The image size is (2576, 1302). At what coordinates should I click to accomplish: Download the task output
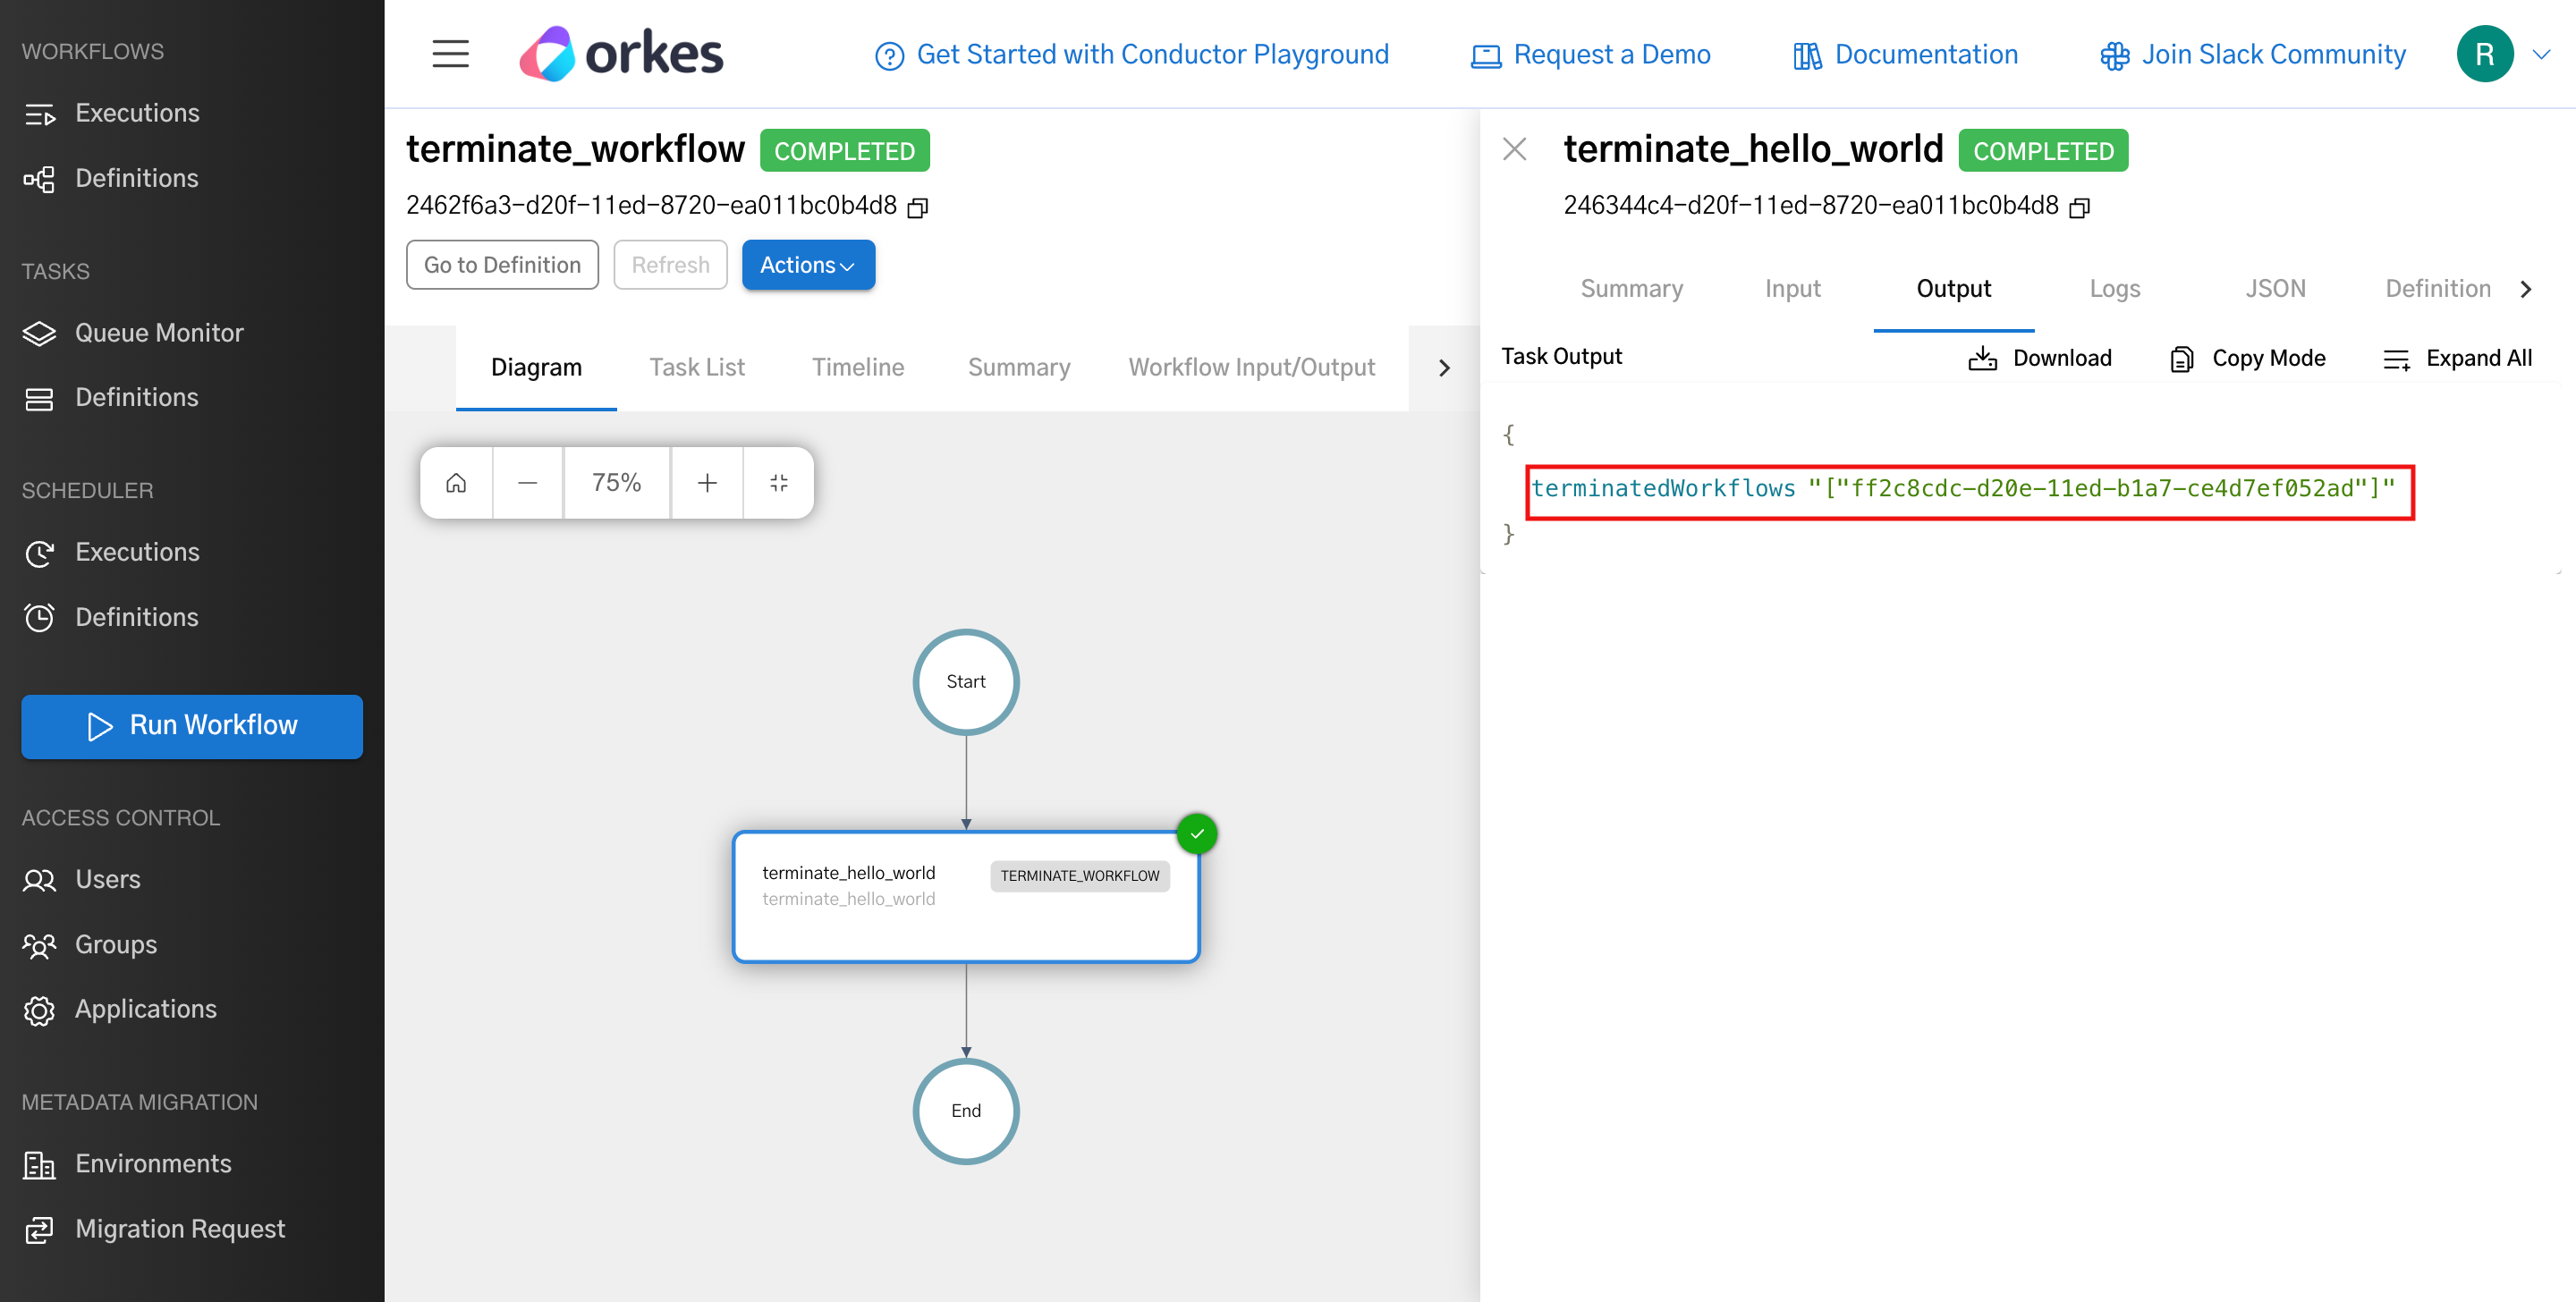click(2040, 357)
